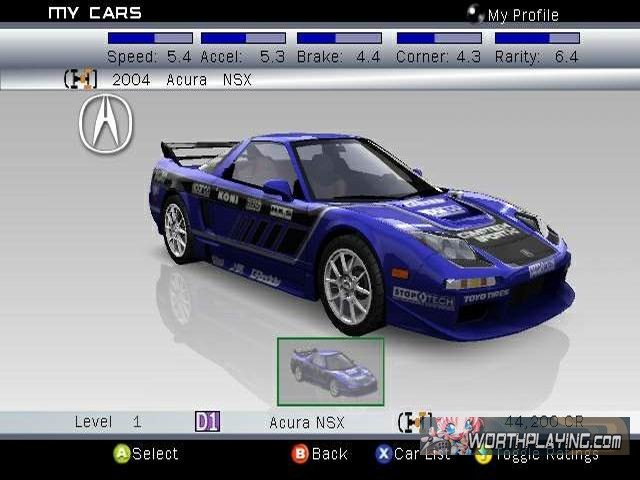
Task: Click the 'Accel: 5.3' value
Action: click(x=242, y=57)
